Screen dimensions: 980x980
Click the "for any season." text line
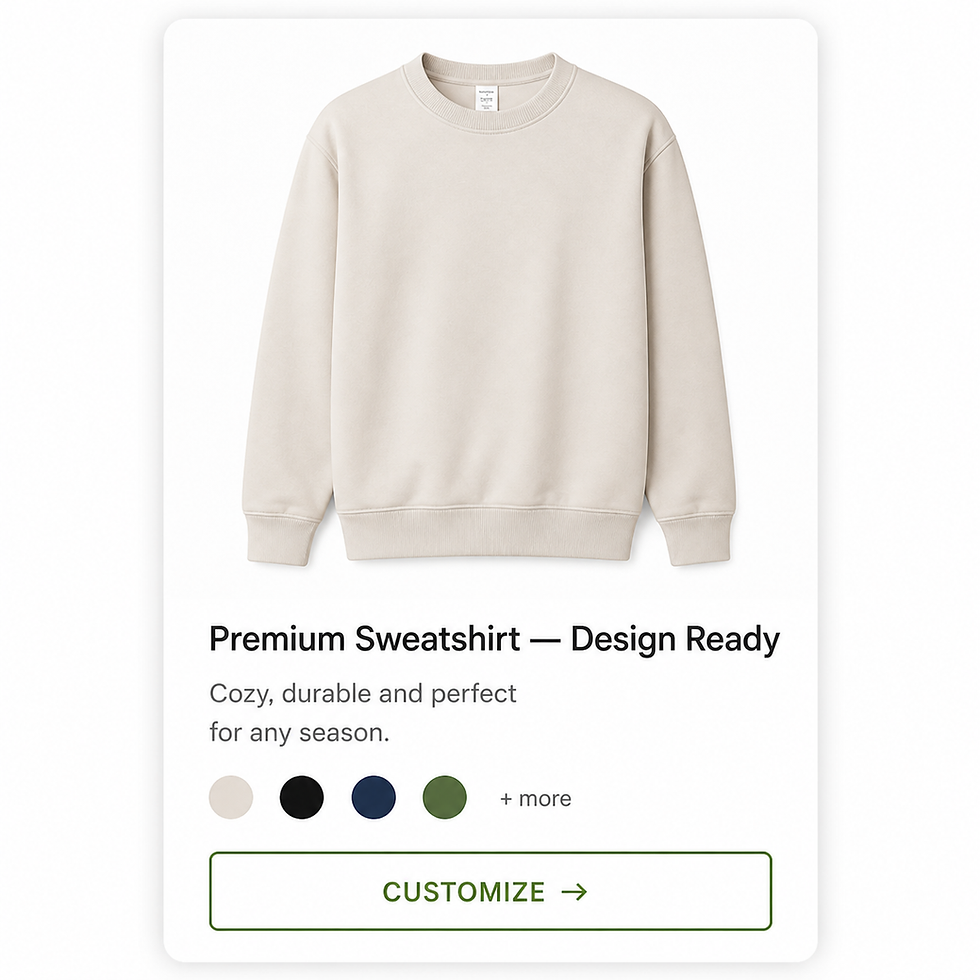(x=299, y=732)
